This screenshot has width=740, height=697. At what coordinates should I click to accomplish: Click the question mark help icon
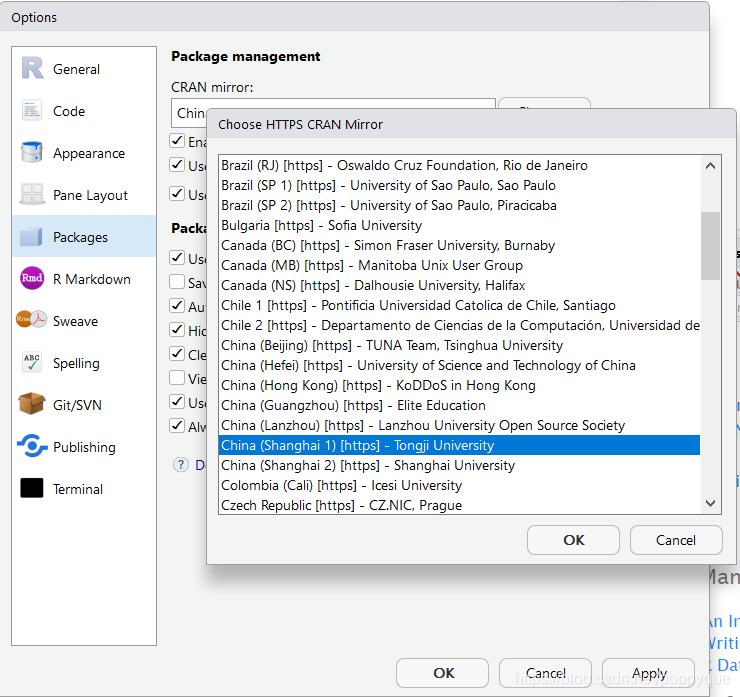(180, 465)
